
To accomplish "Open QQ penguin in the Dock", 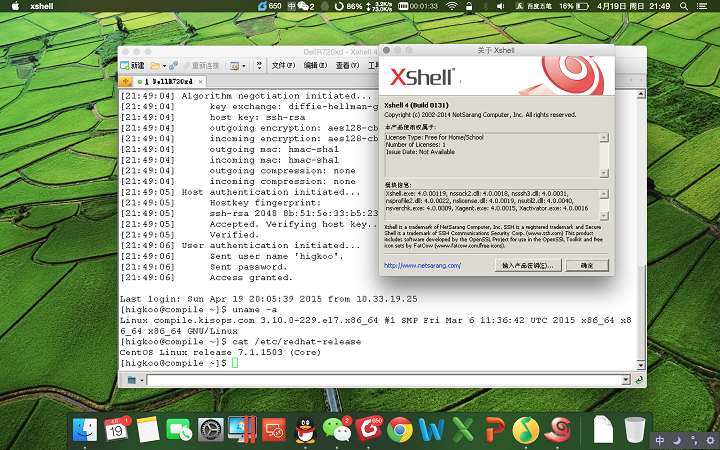I will tap(305, 430).
